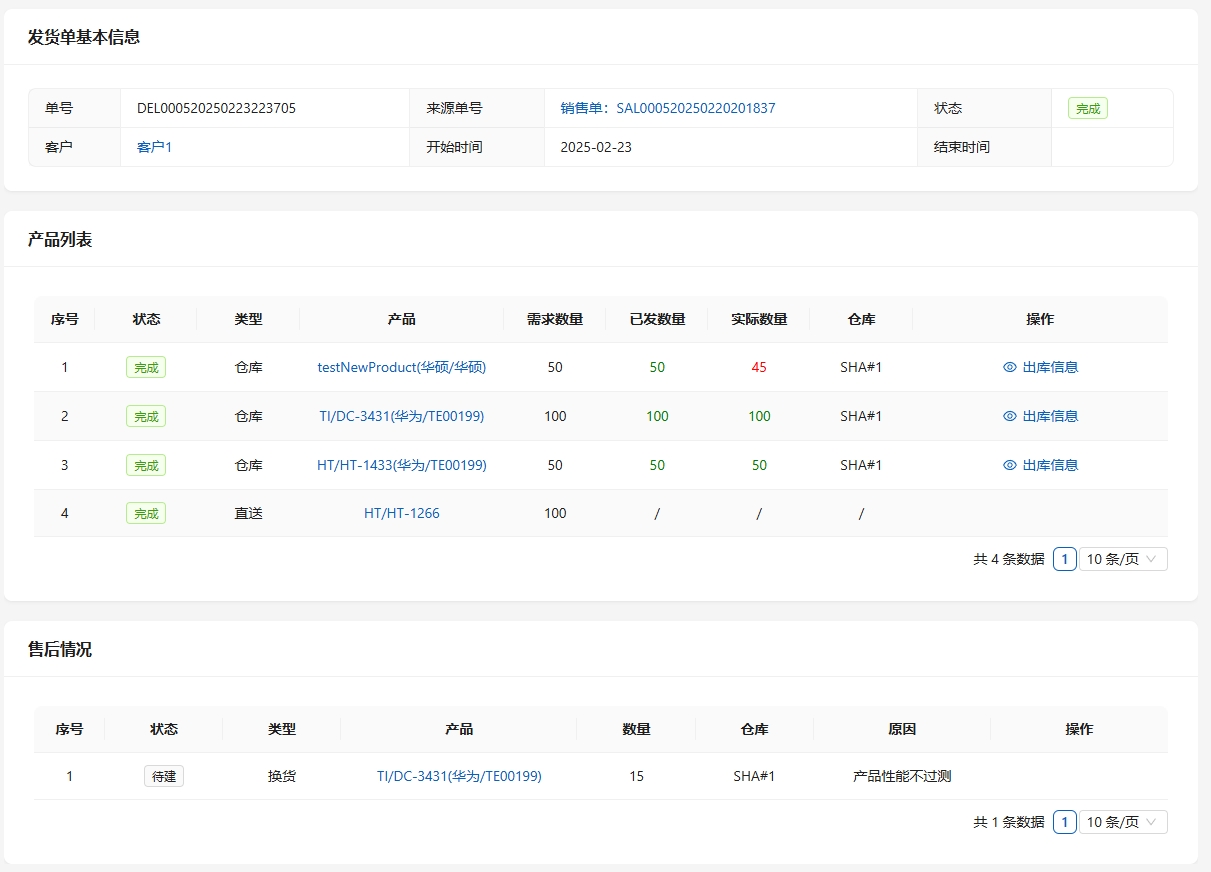Open the HT/HT-1266 direct-delivery product link

[401, 513]
